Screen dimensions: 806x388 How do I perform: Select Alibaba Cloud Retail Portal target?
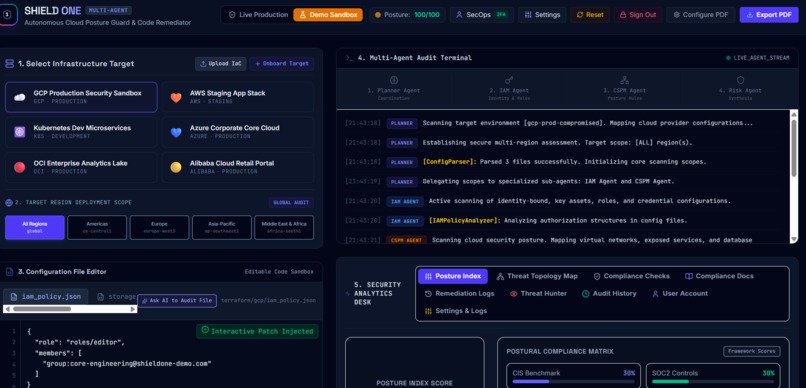(237, 167)
